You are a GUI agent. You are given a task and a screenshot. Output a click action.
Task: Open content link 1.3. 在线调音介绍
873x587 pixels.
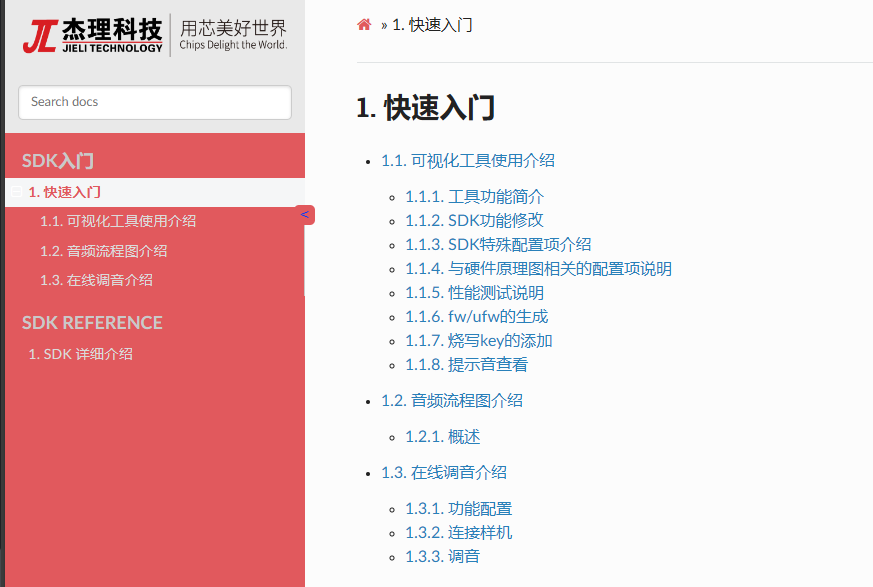pyautogui.click(x=444, y=473)
